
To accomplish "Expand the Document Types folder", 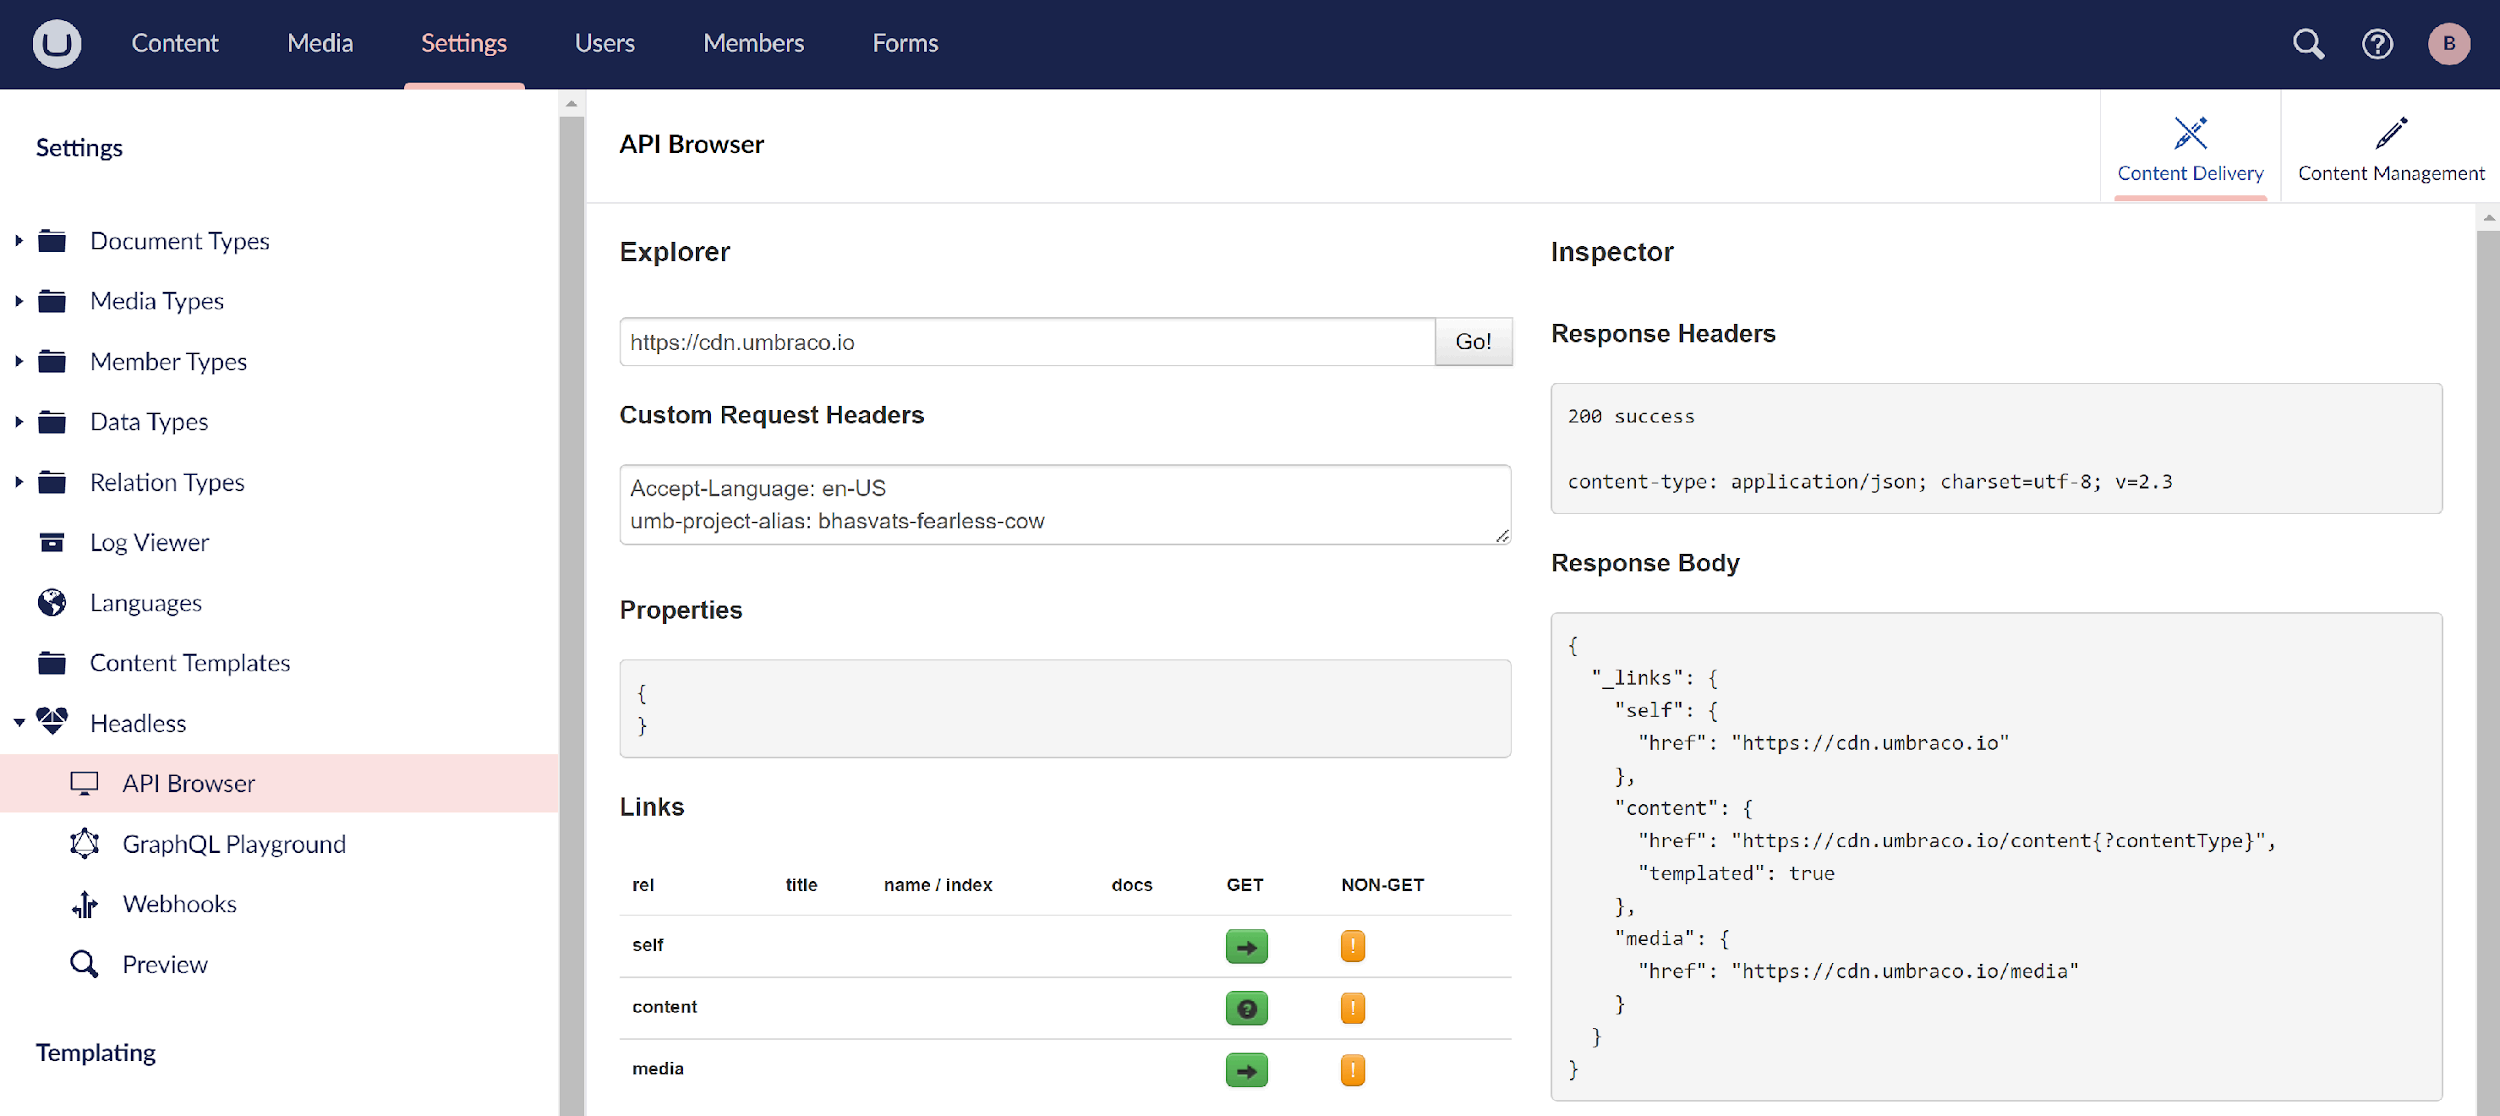I will coord(18,241).
